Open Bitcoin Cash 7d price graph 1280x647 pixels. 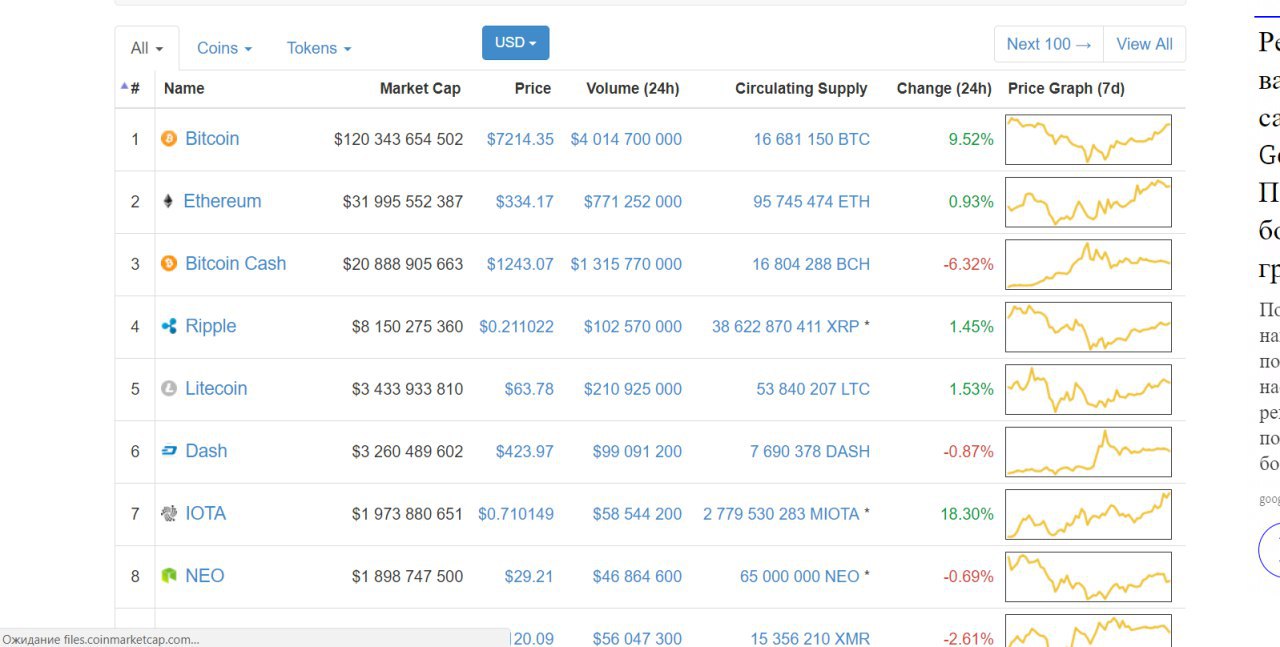click(1088, 264)
